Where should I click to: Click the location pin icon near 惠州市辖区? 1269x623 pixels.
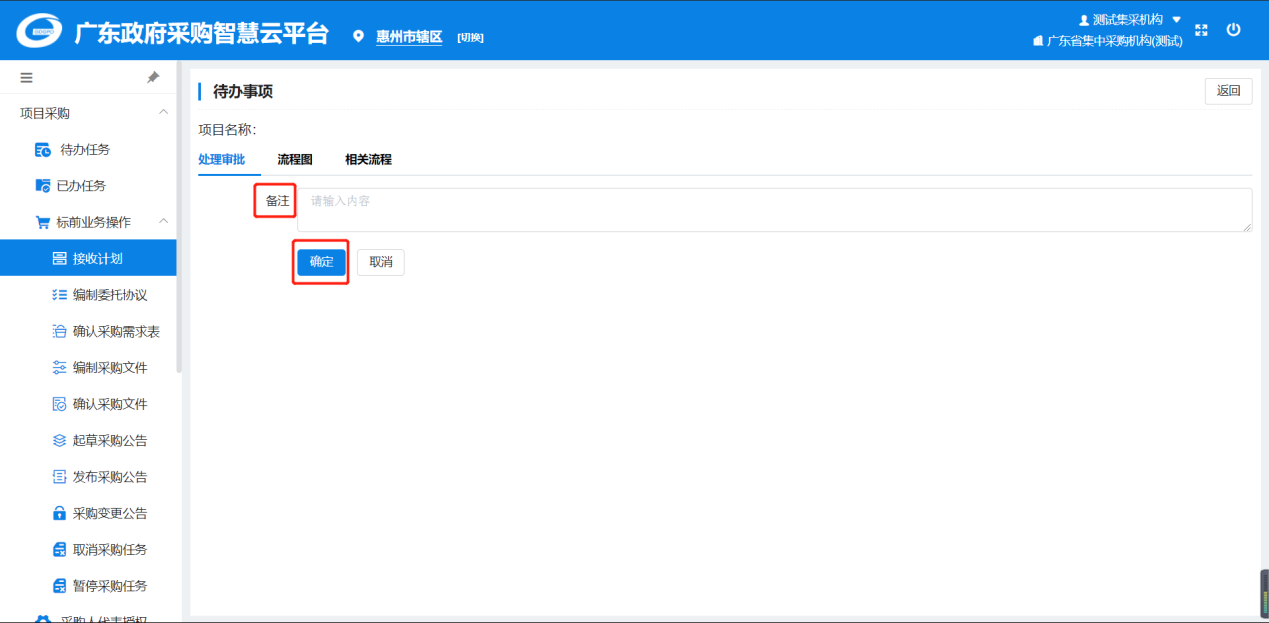pos(359,37)
